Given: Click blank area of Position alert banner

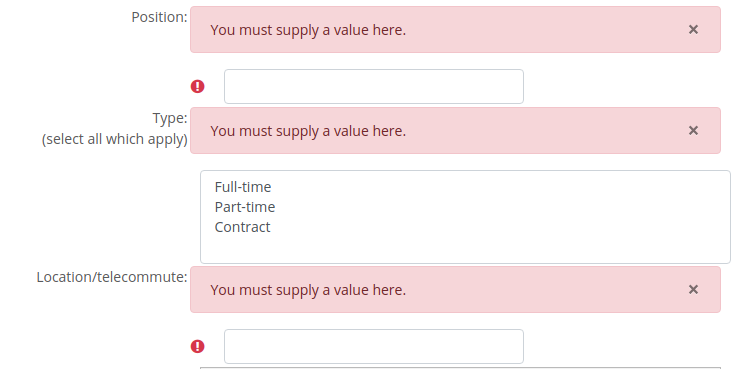Looking at the screenshot, I should (x=538, y=30).
